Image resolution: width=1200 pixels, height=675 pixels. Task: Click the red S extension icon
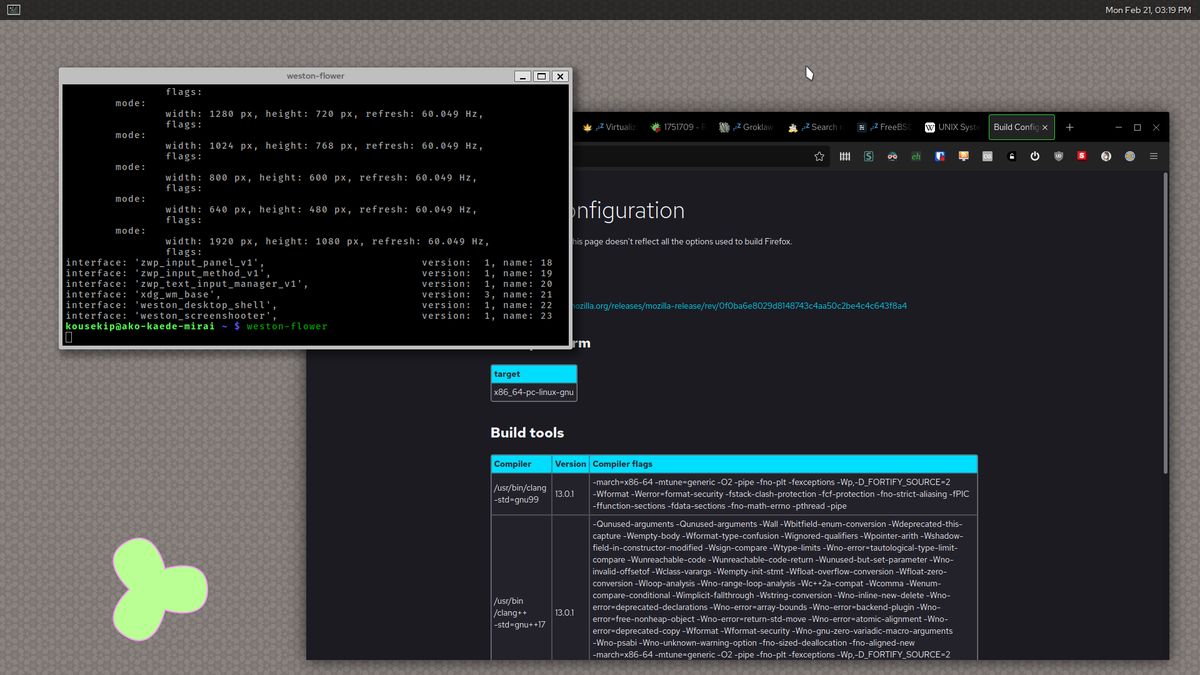[1082, 156]
